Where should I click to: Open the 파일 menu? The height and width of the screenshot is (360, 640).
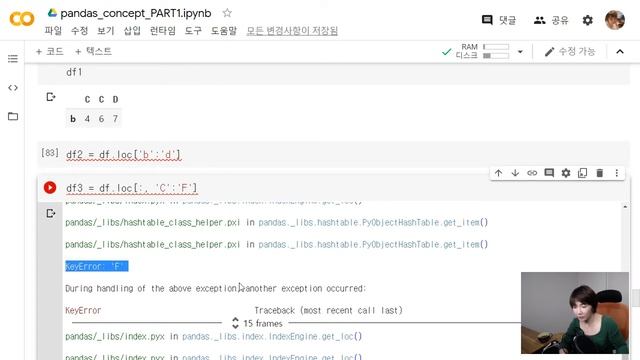tap(53, 31)
